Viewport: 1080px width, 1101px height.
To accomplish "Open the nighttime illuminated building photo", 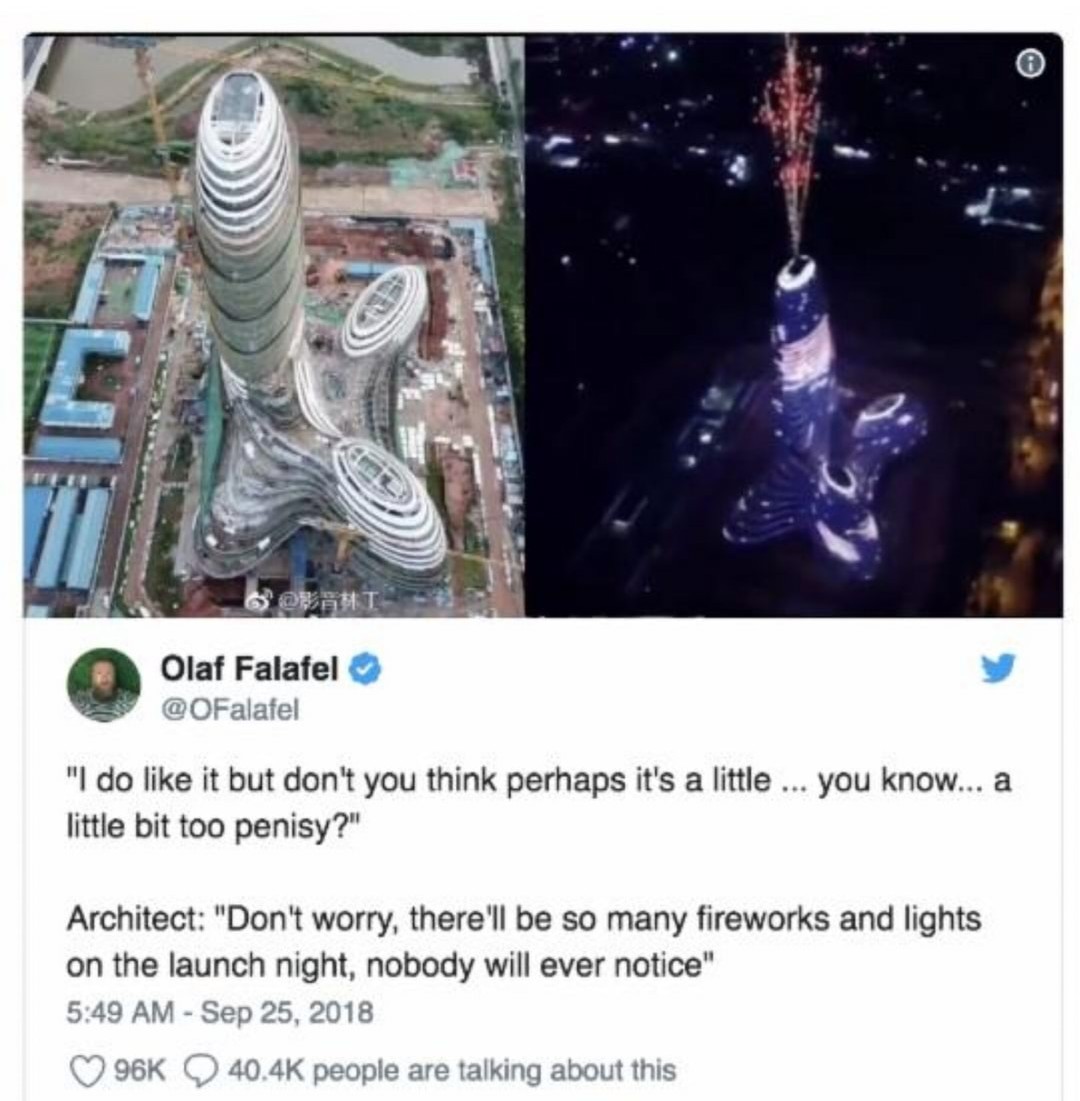I will pyautogui.click(x=793, y=325).
